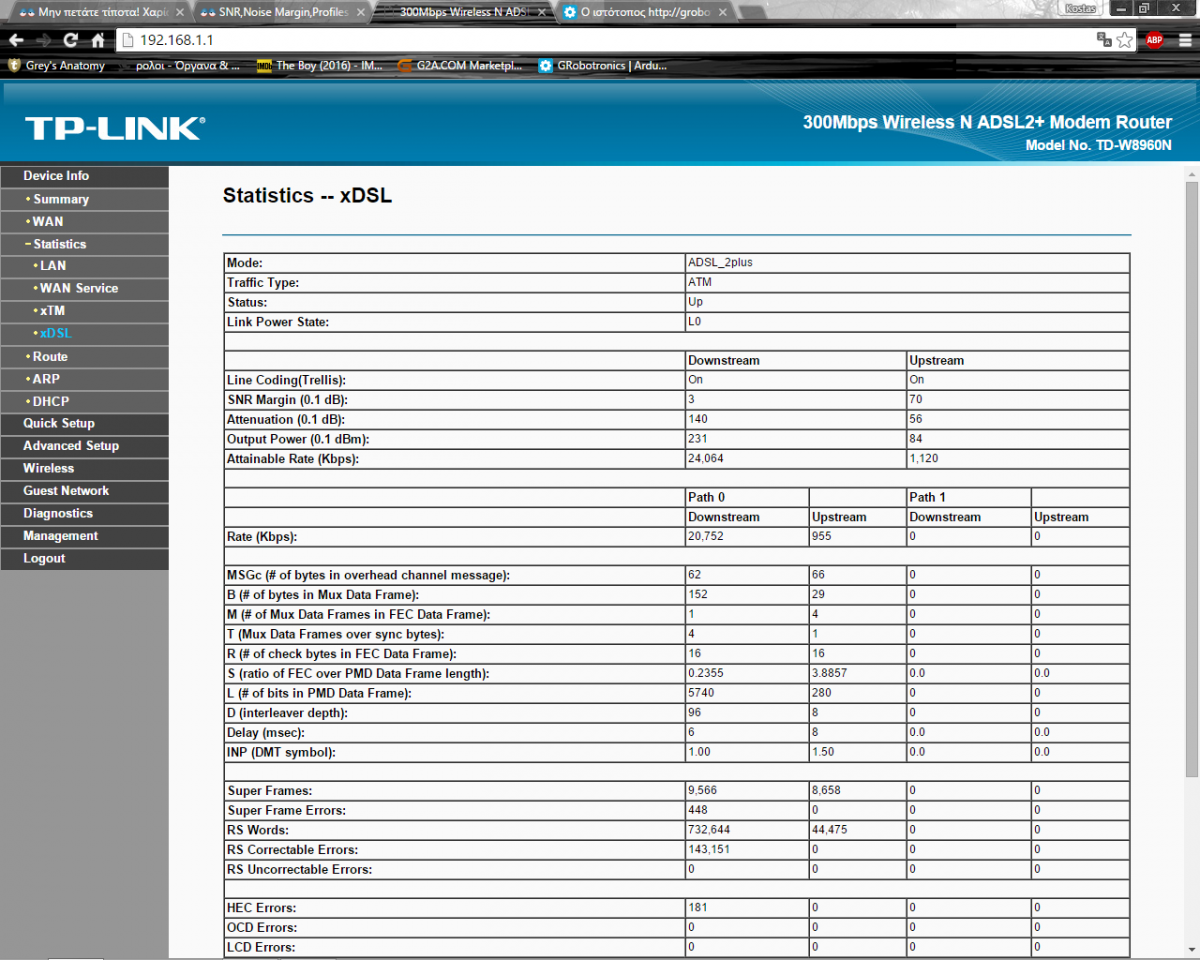Open the Summary page
The width and height of the screenshot is (1200, 960).
coord(84,199)
